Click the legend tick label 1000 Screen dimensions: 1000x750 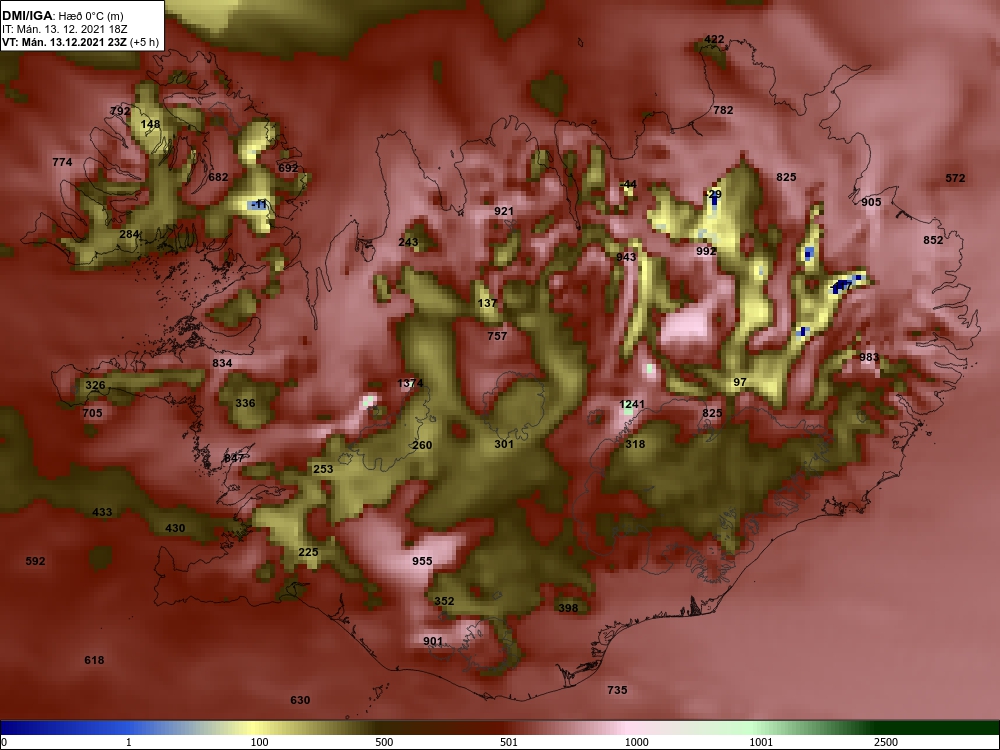click(x=636, y=742)
